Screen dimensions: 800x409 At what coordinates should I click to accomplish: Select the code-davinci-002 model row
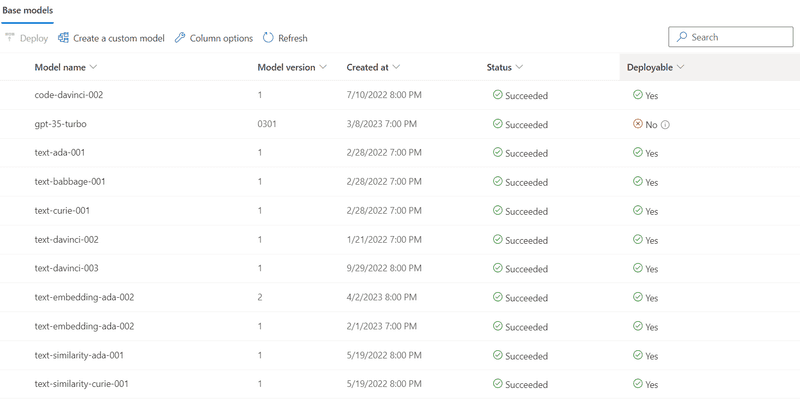pyautogui.click(x=400, y=95)
